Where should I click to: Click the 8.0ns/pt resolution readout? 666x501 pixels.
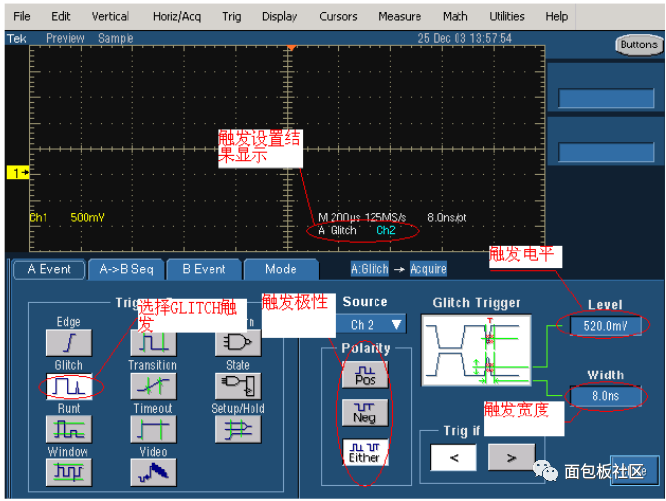click(446, 218)
